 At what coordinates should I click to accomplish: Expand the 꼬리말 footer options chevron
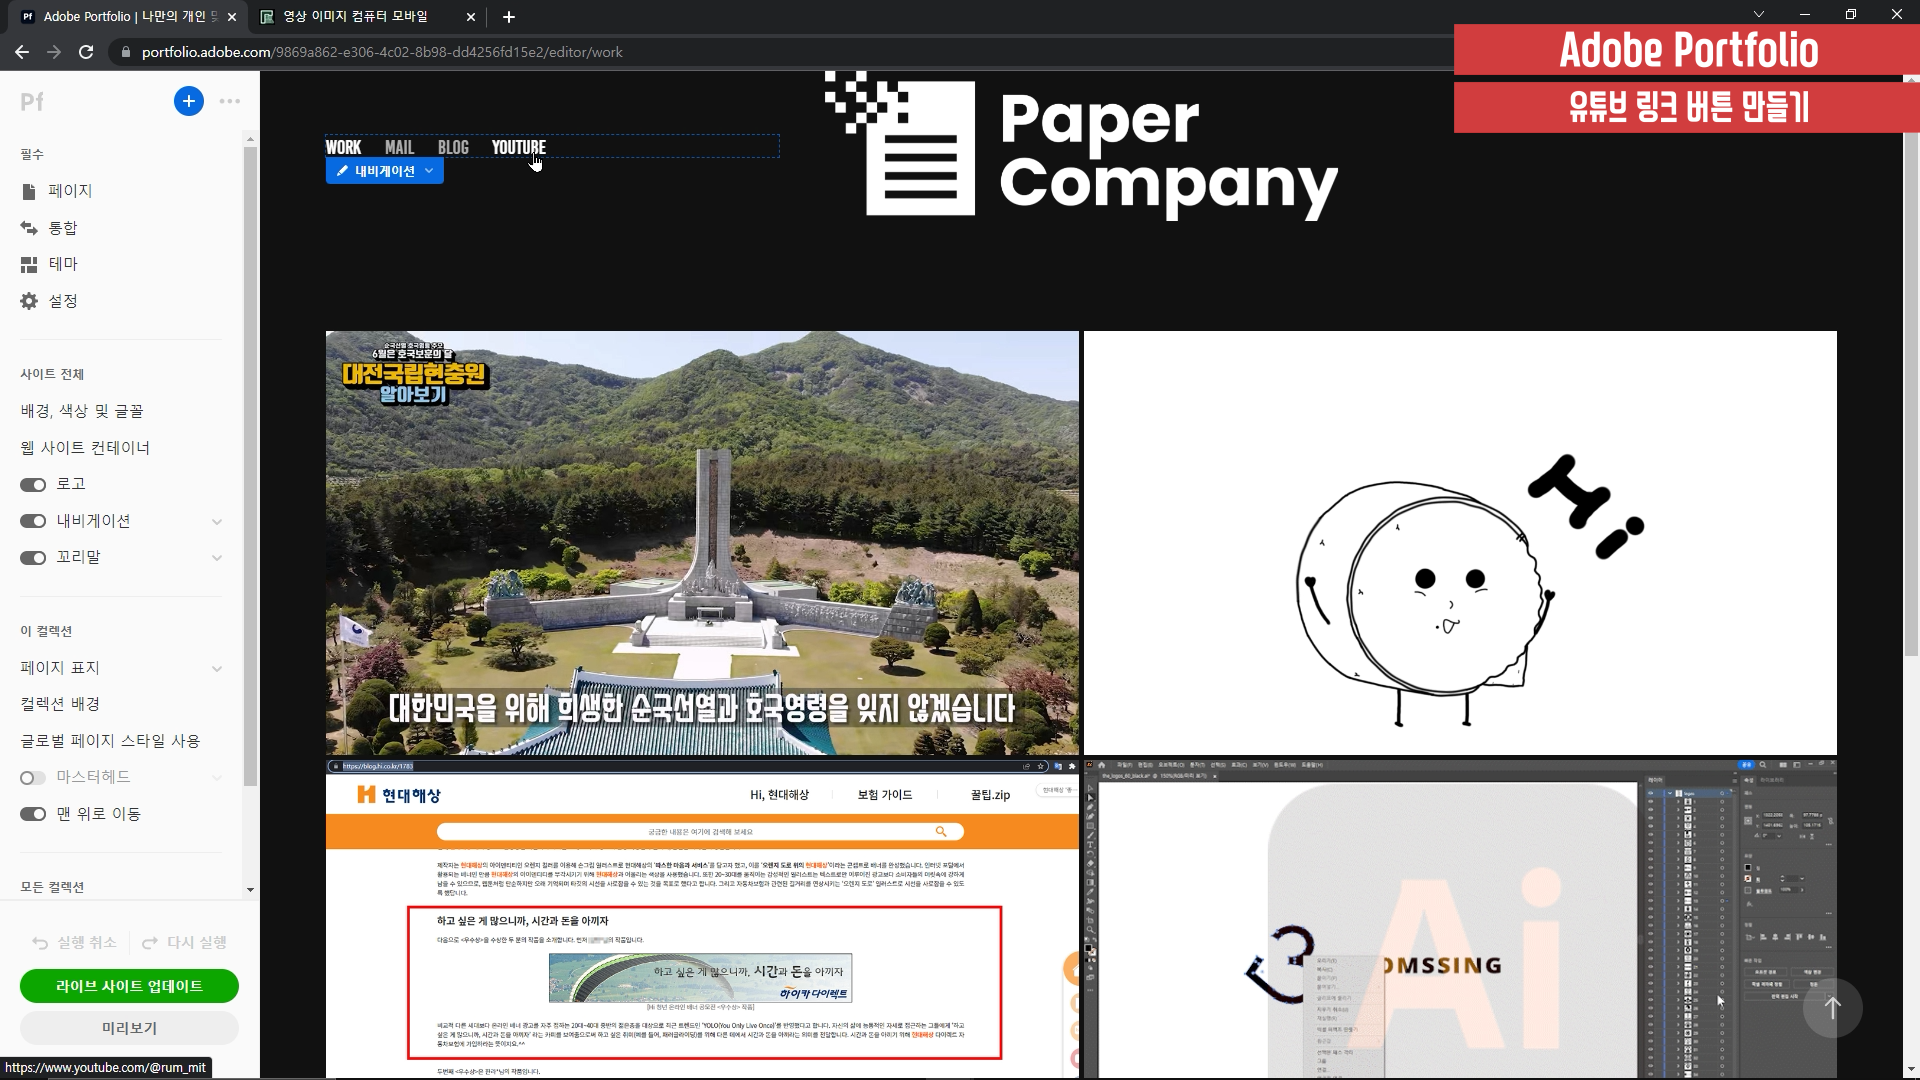point(217,558)
